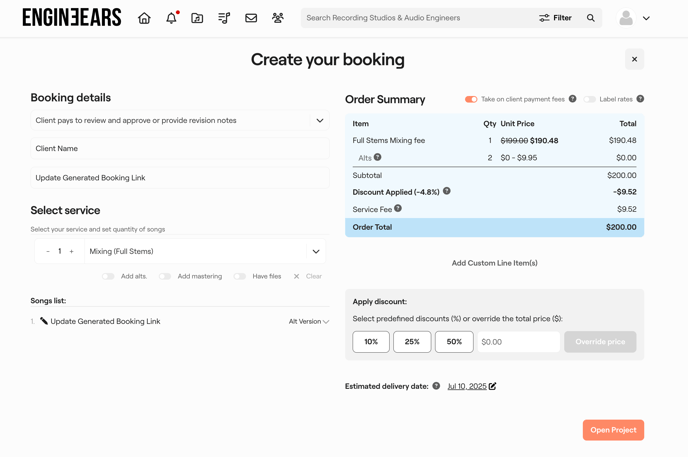
Task: Open the user profile menu
Action: pos(634,18)
